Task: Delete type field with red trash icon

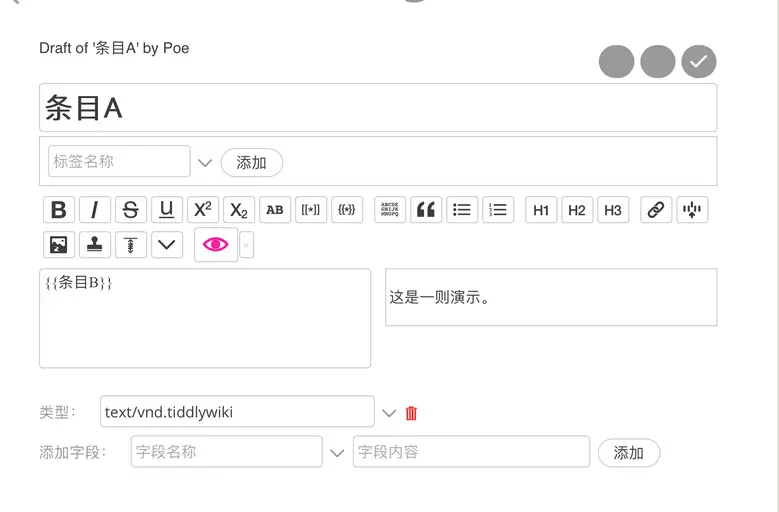Action: click(411, 413)
